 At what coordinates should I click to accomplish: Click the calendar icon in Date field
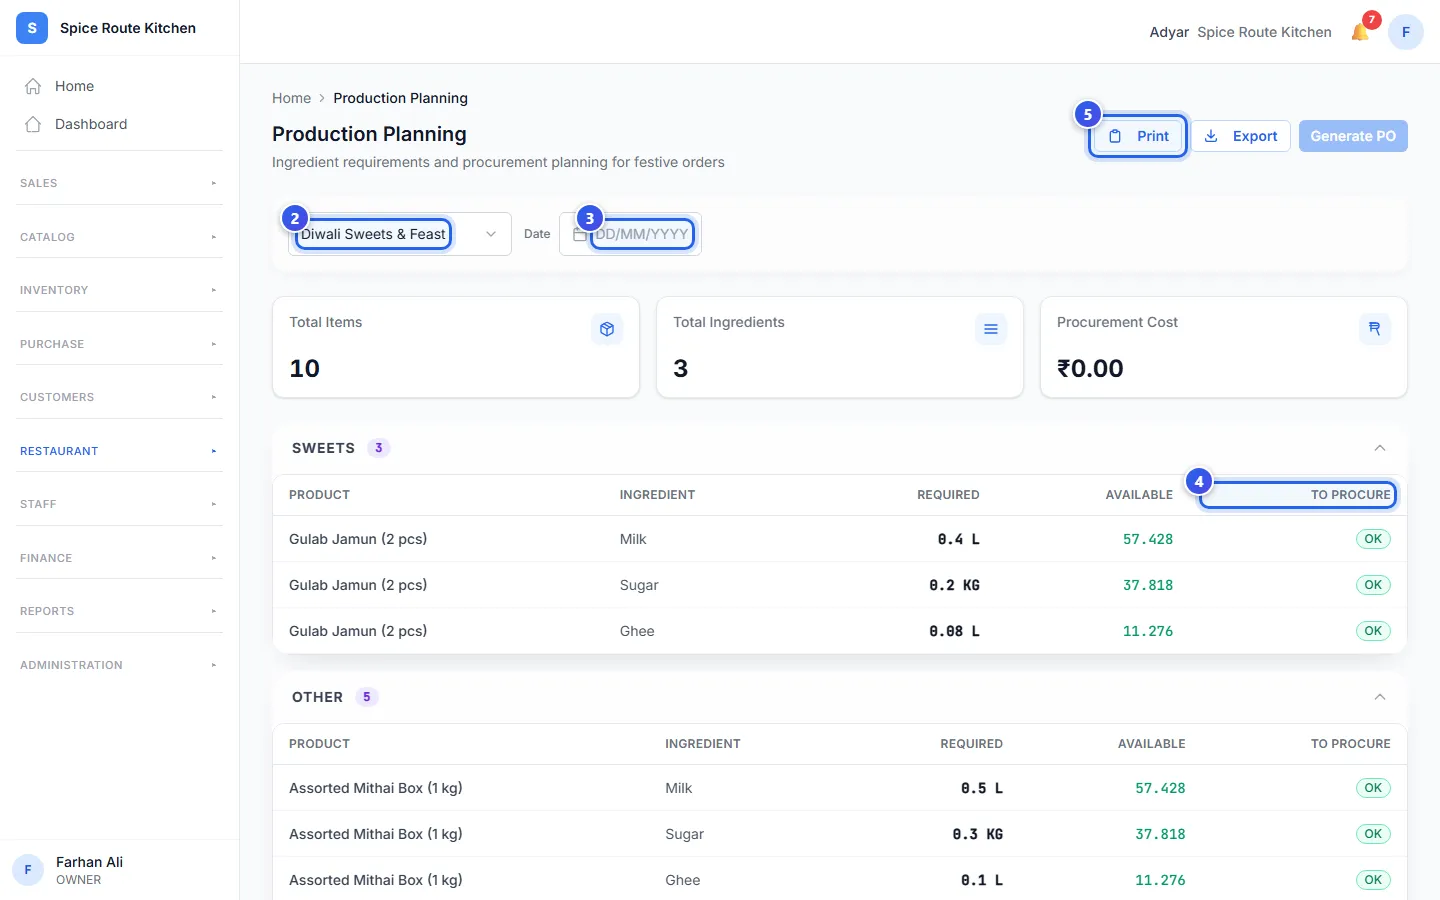pos(579,234)
